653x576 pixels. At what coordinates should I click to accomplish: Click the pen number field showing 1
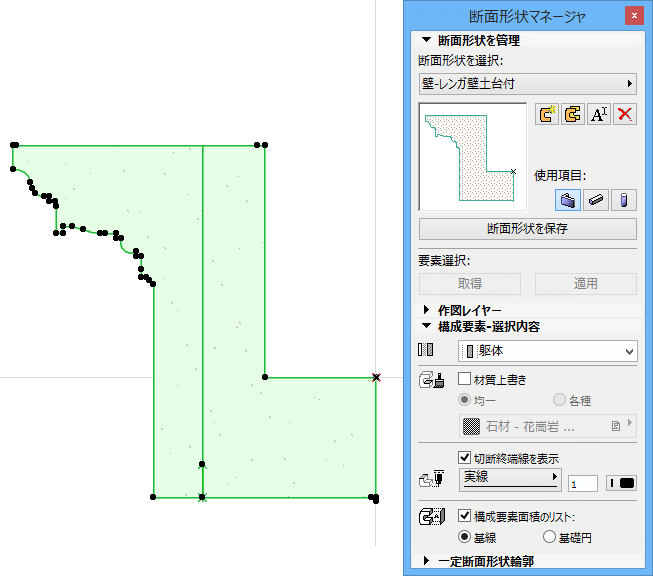pos(583,484)
